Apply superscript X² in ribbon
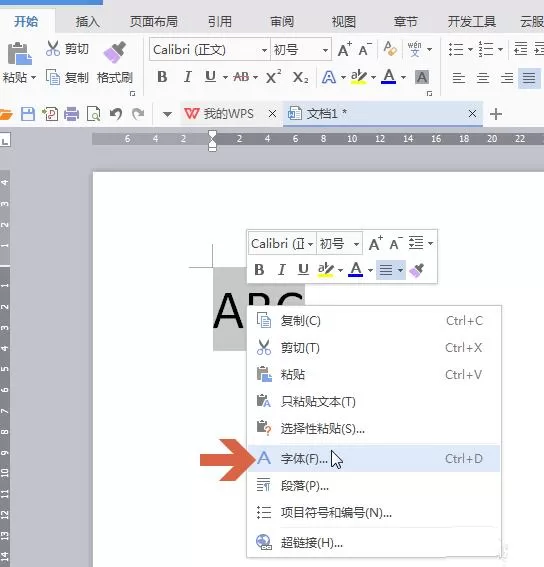The width and height of the screenshot is (544, 567). 273,77
